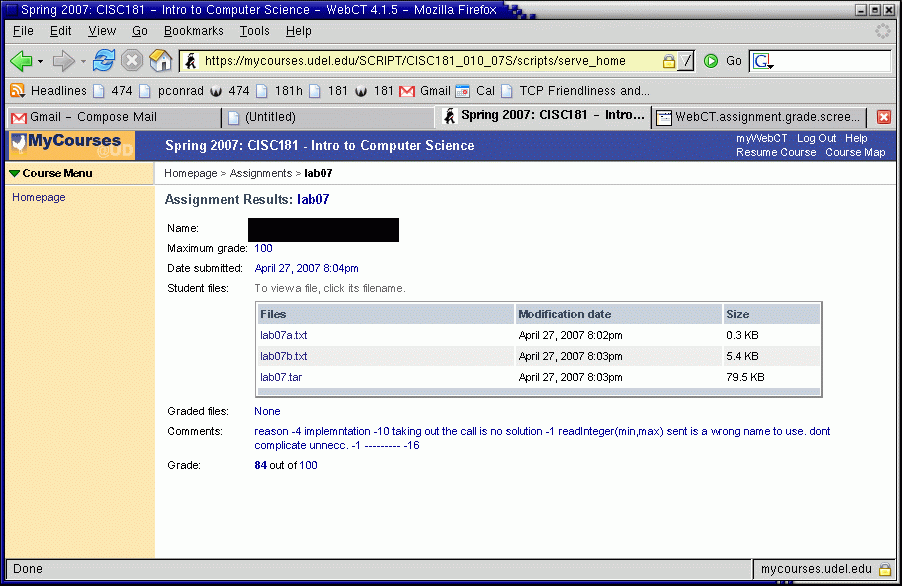Open the Gmail bookmark in the toolbar
The width and height of the screenshot is (902, 586).
click(425, 91)
